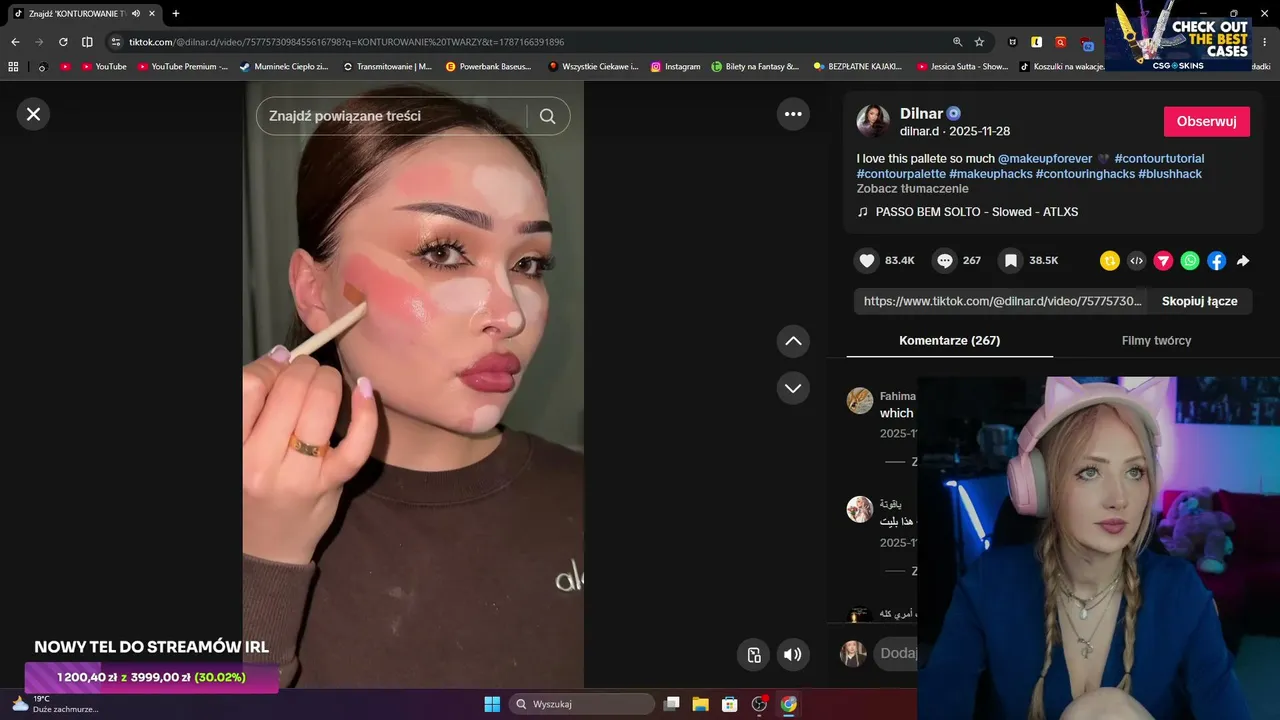
Task: Open Microsoft Store from the taskbar
Action: point(730,704)
